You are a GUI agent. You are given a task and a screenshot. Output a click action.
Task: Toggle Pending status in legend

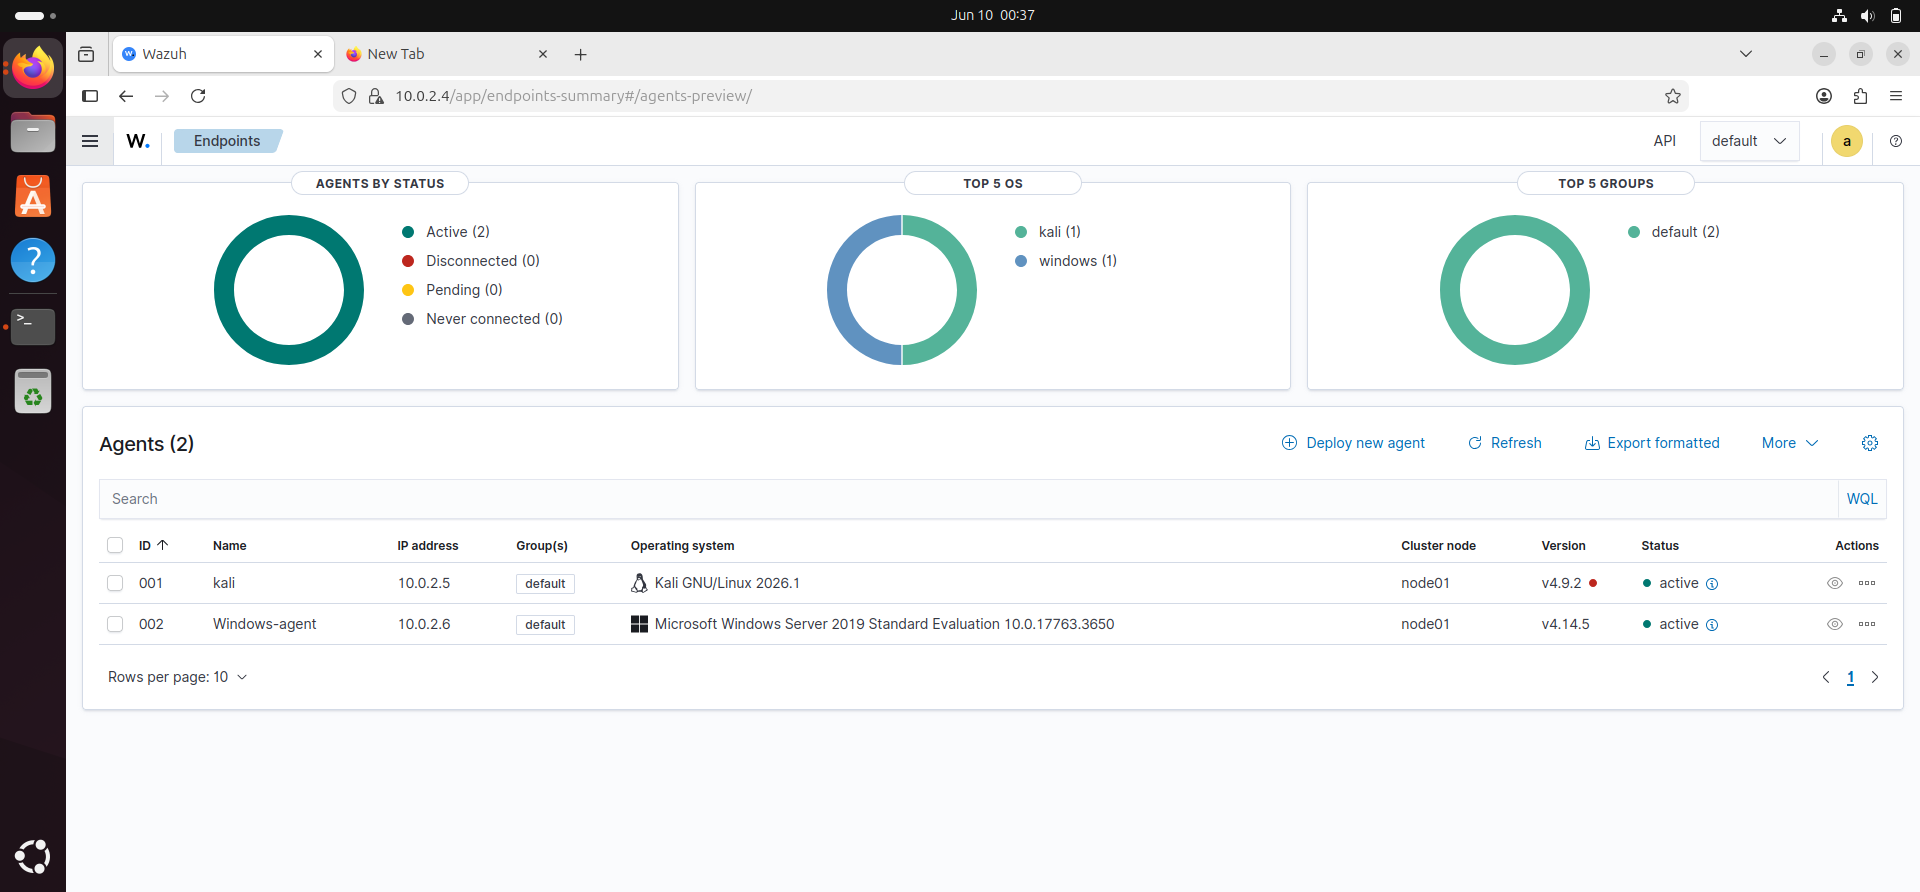(452, 290)
